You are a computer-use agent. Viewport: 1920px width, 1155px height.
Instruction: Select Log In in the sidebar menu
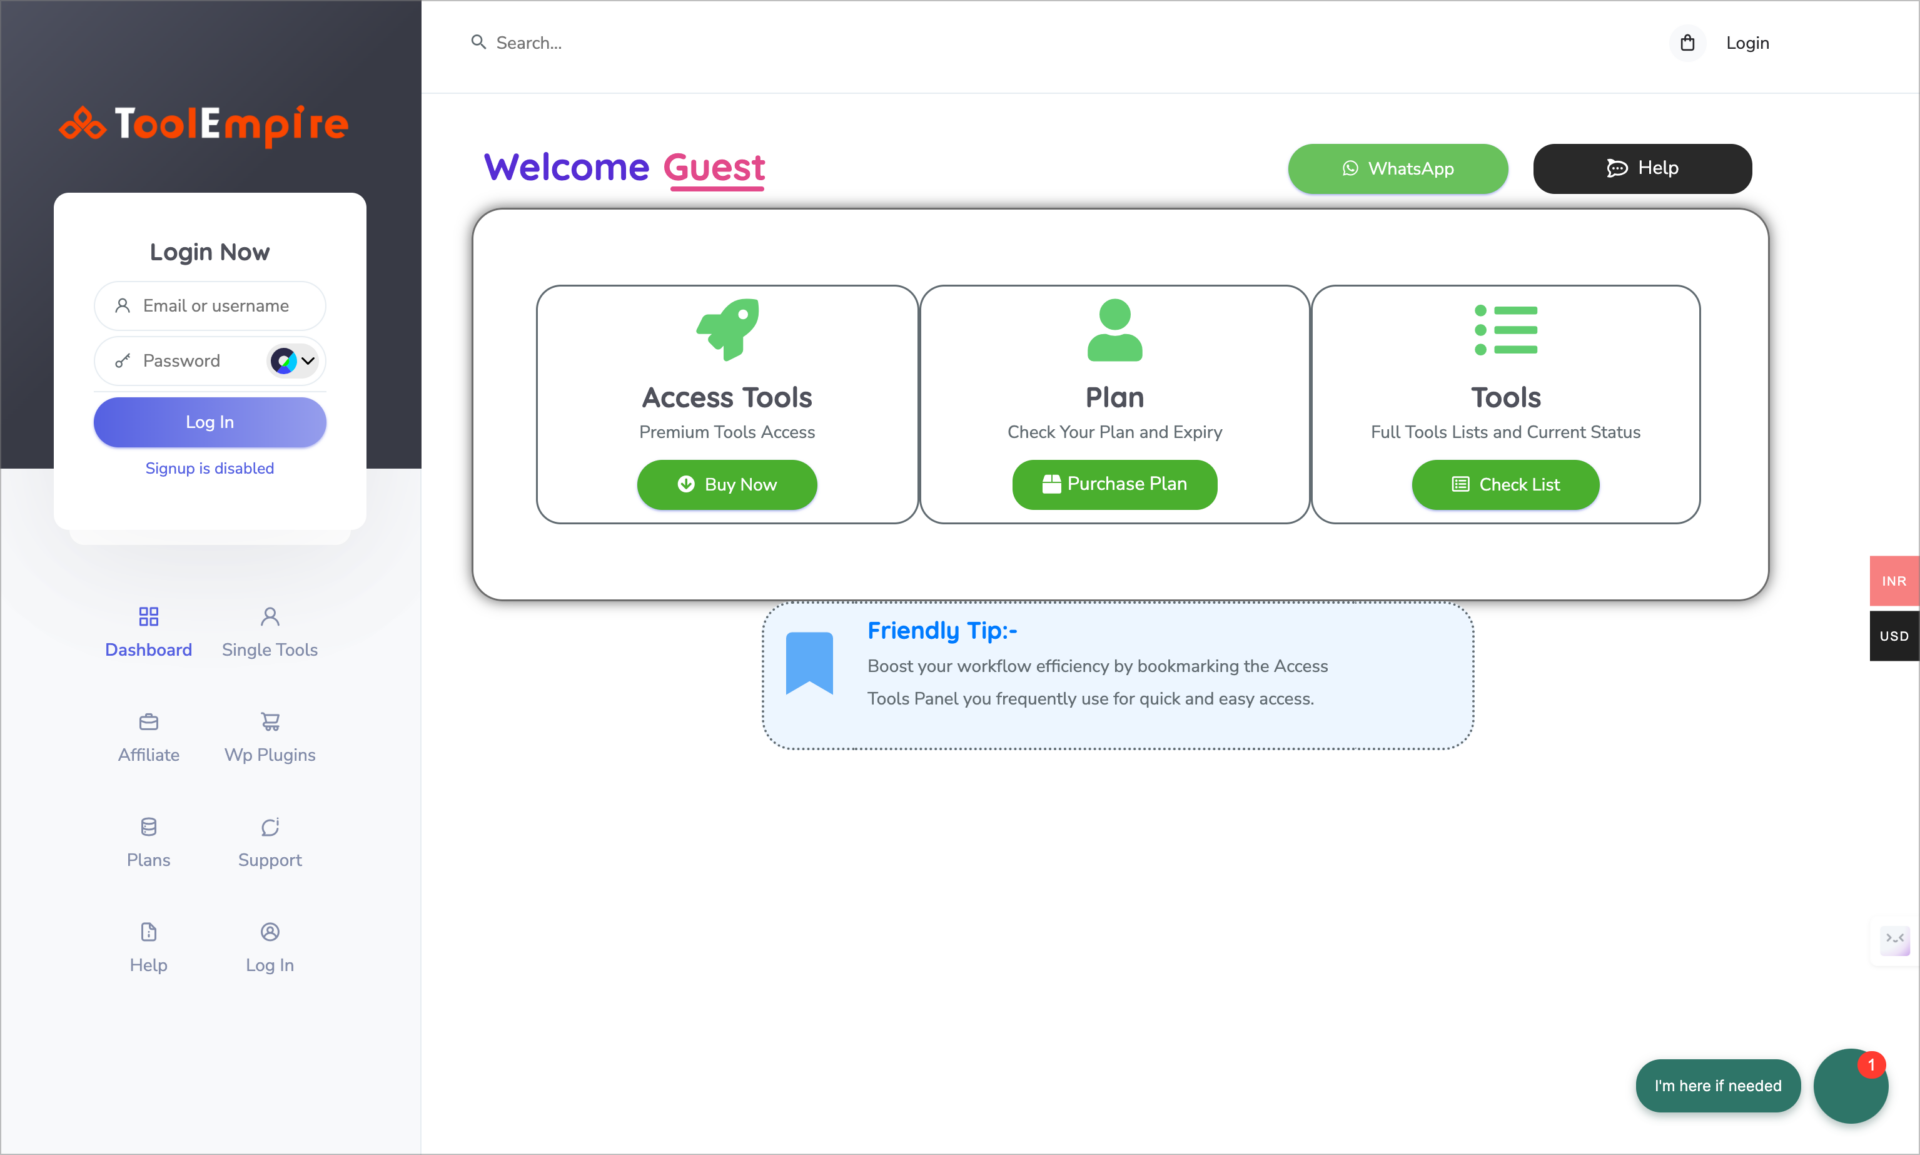point(270,947)
